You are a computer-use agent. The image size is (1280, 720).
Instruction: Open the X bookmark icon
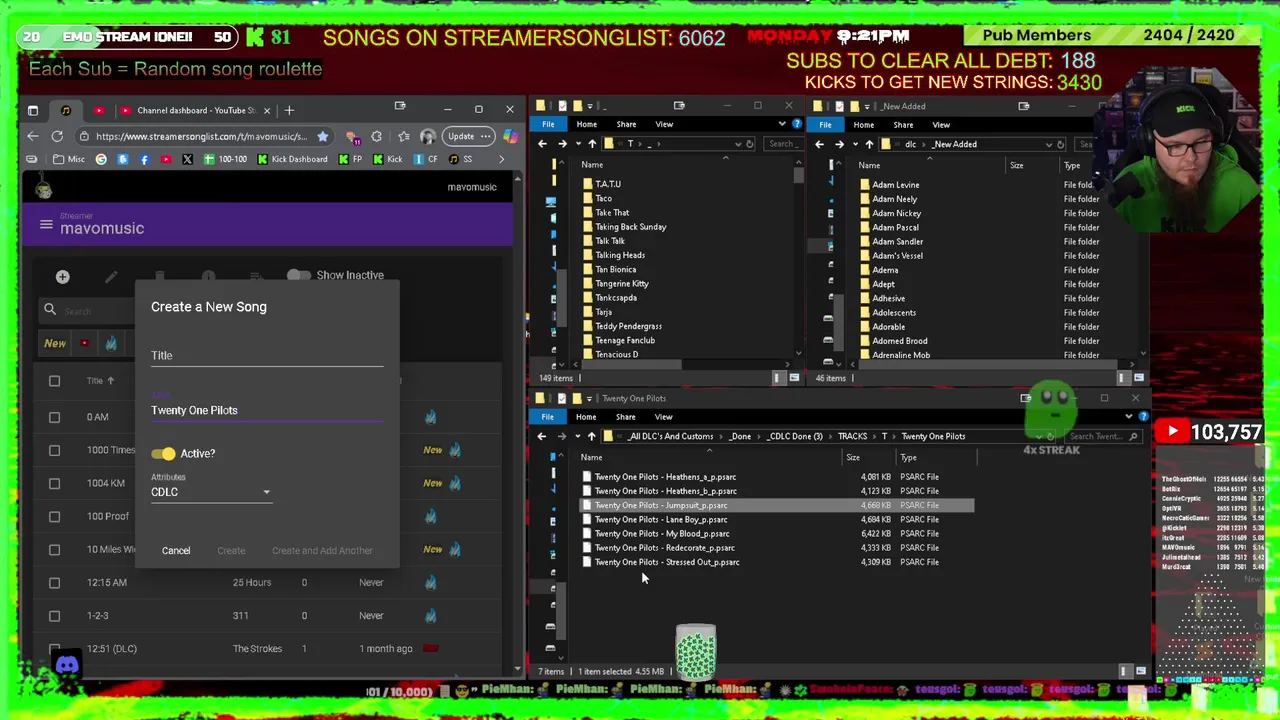click(x=187, y=159)
